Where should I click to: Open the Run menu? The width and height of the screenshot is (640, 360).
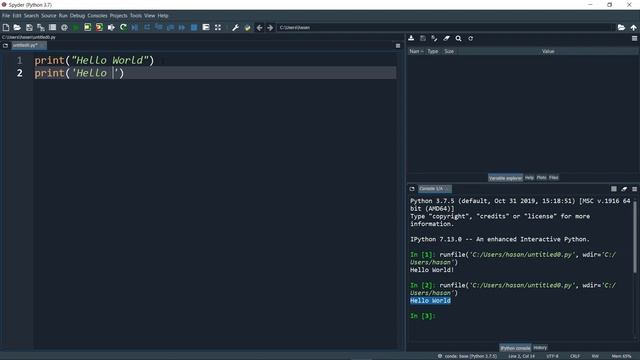pos(63,16)
